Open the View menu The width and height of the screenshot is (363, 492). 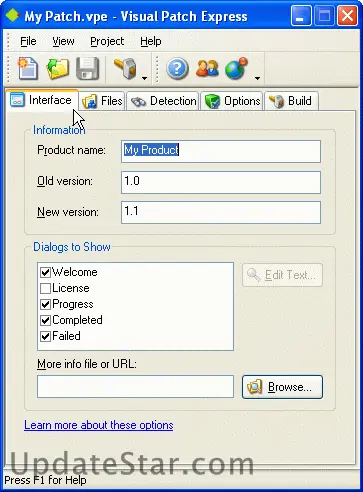63,41
